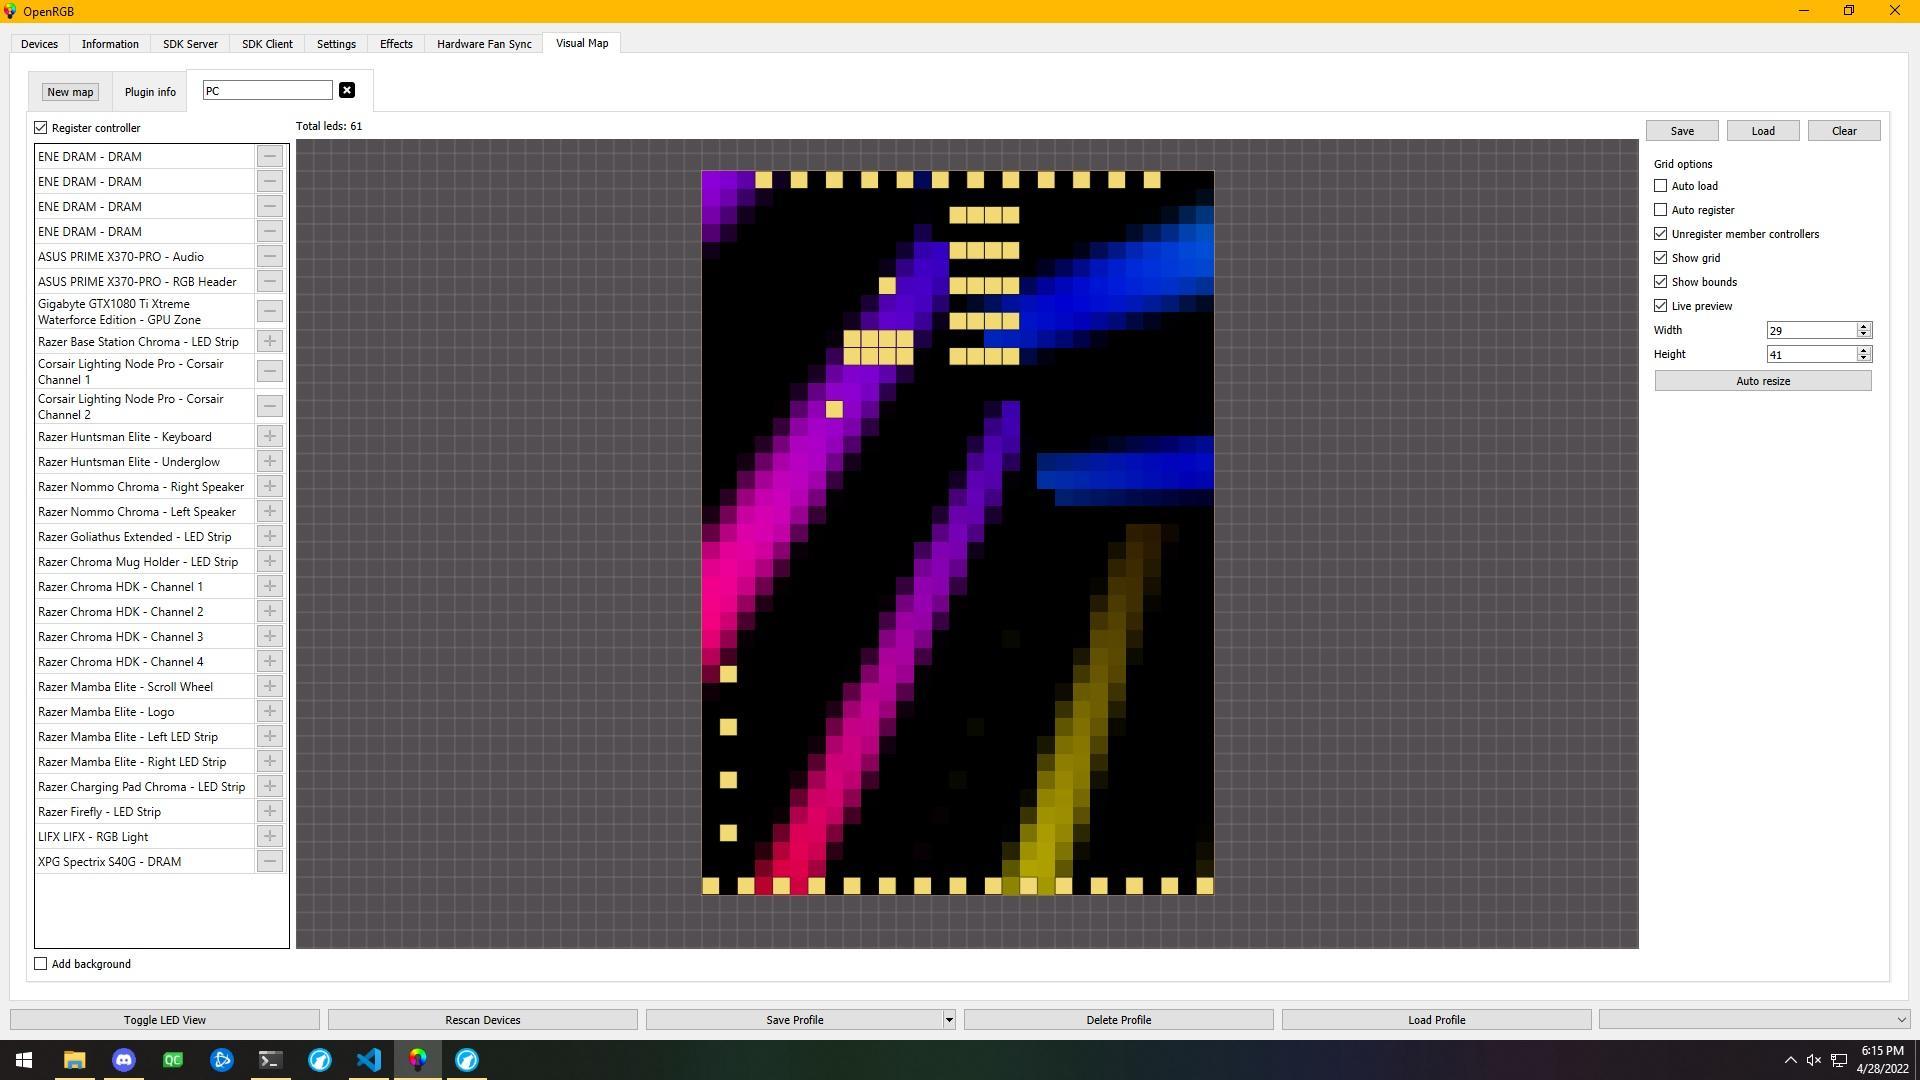Click the New map button
This screenshot has width=1920, height=1080.
[70, 92]
